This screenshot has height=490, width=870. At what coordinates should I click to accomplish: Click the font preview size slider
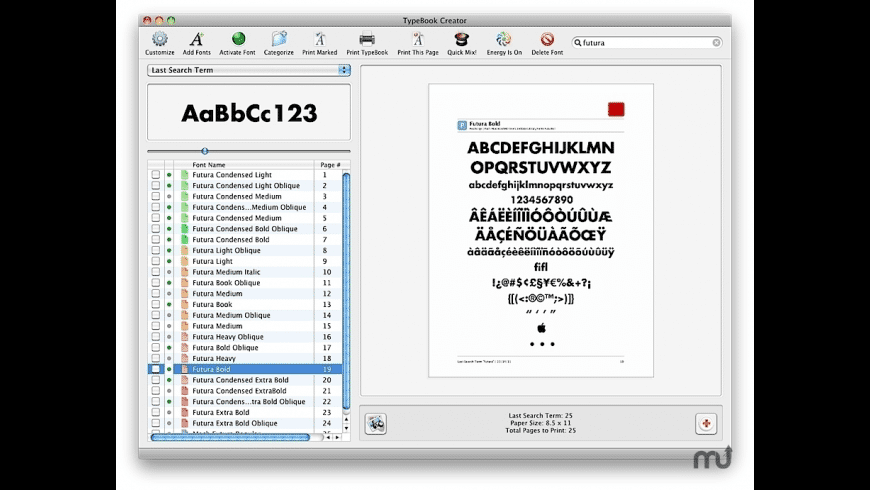pyautogui.click(x=205, y=151)
